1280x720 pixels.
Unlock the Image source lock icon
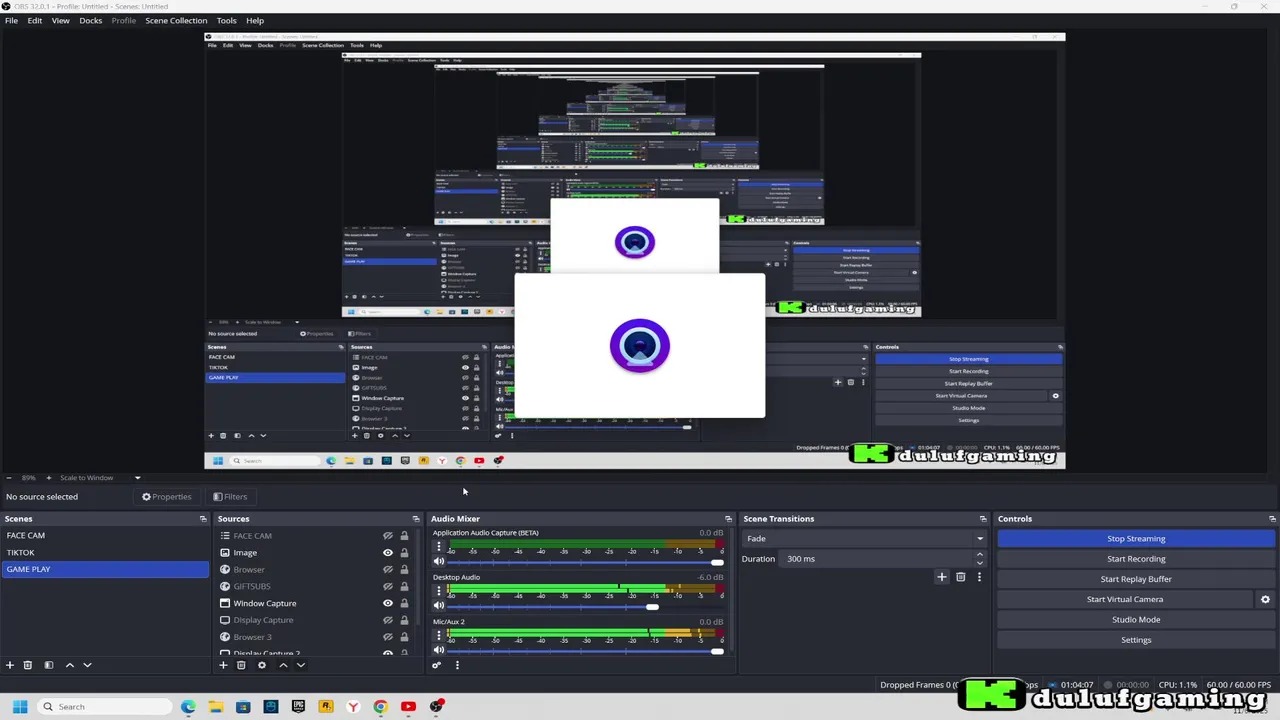click(x=404, y=553)
